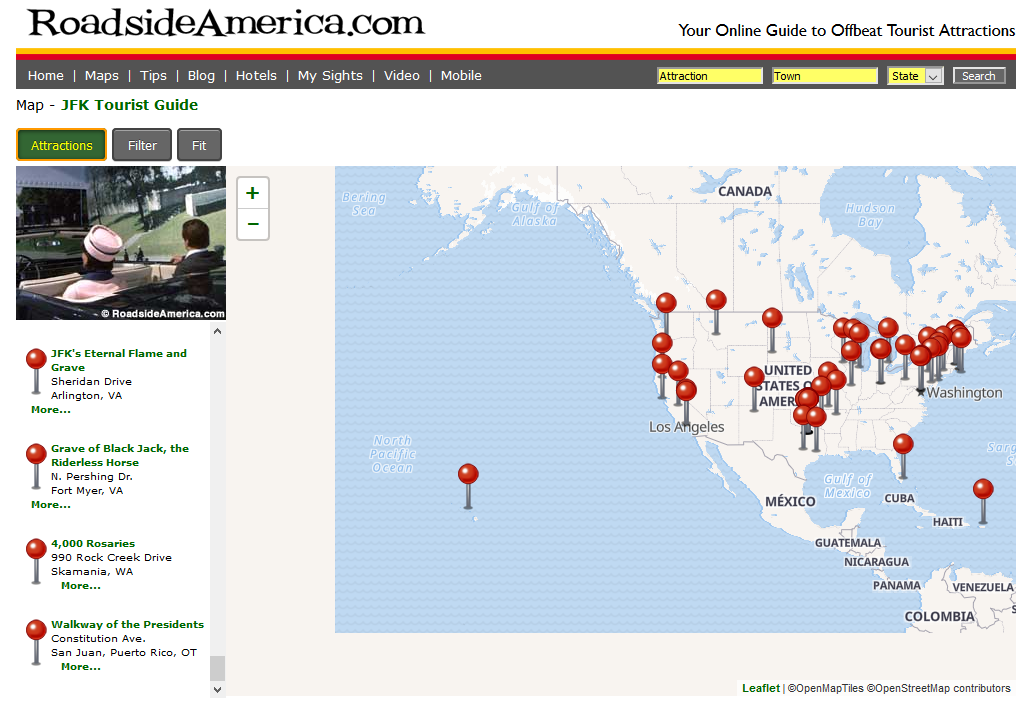
Task: Open the Filter options
Action: click(142, 145)
